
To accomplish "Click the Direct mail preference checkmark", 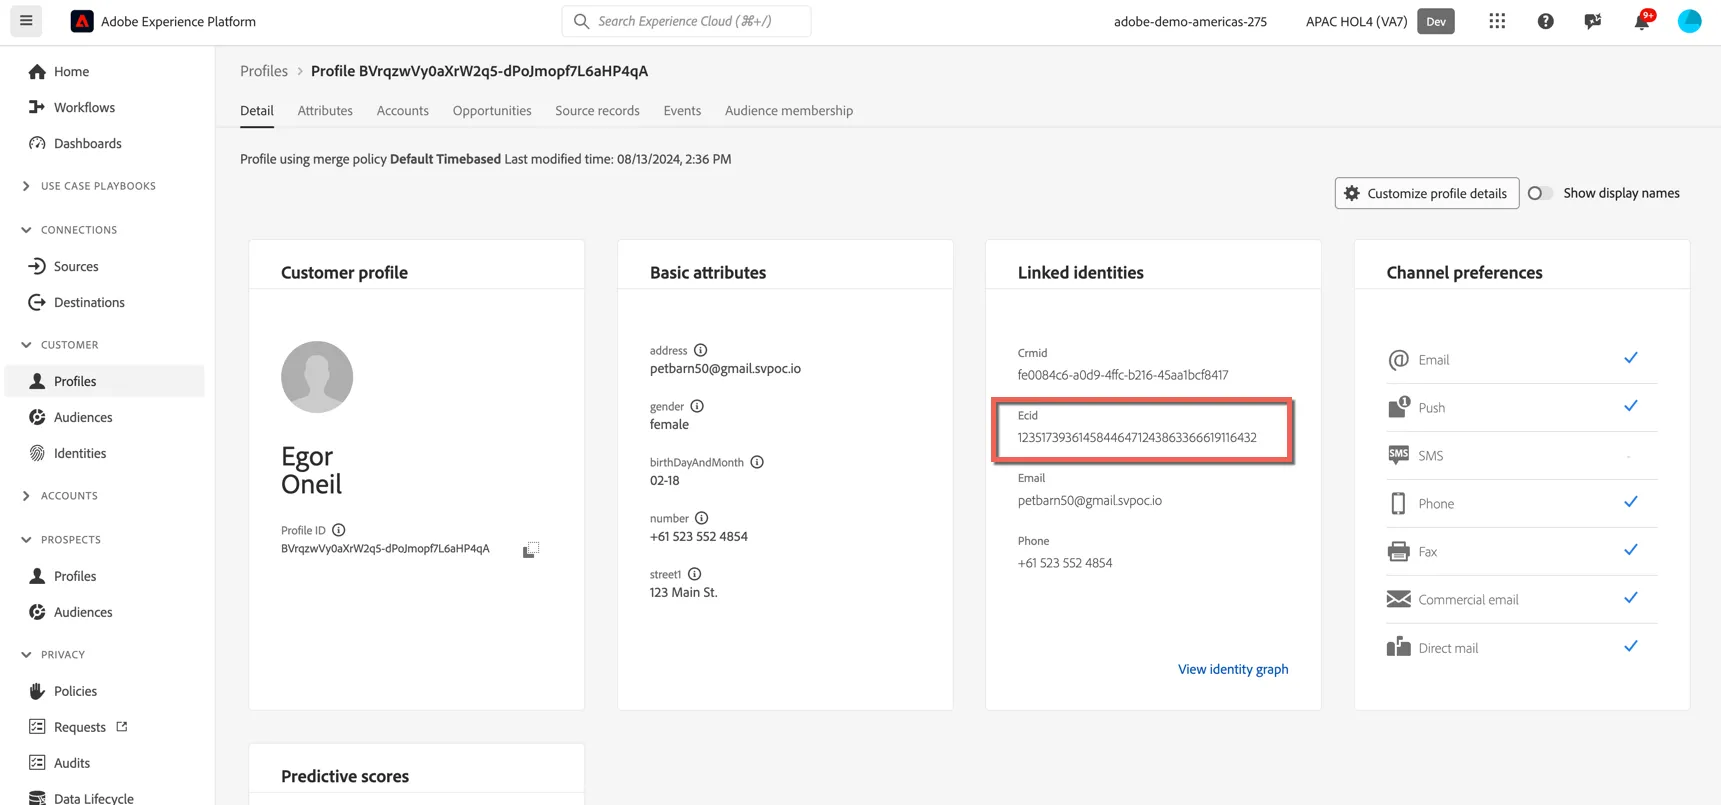I will [1630, 646].
